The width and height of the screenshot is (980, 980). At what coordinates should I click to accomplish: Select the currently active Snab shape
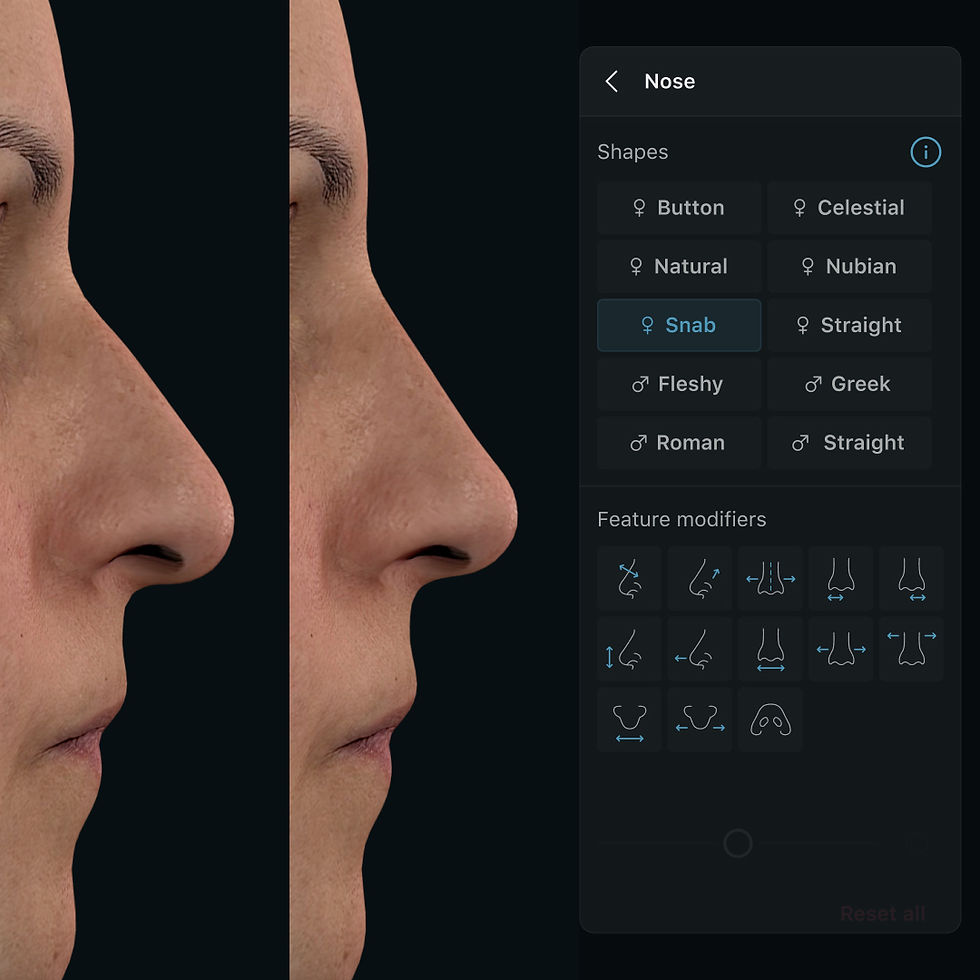[x=679, y=325]
